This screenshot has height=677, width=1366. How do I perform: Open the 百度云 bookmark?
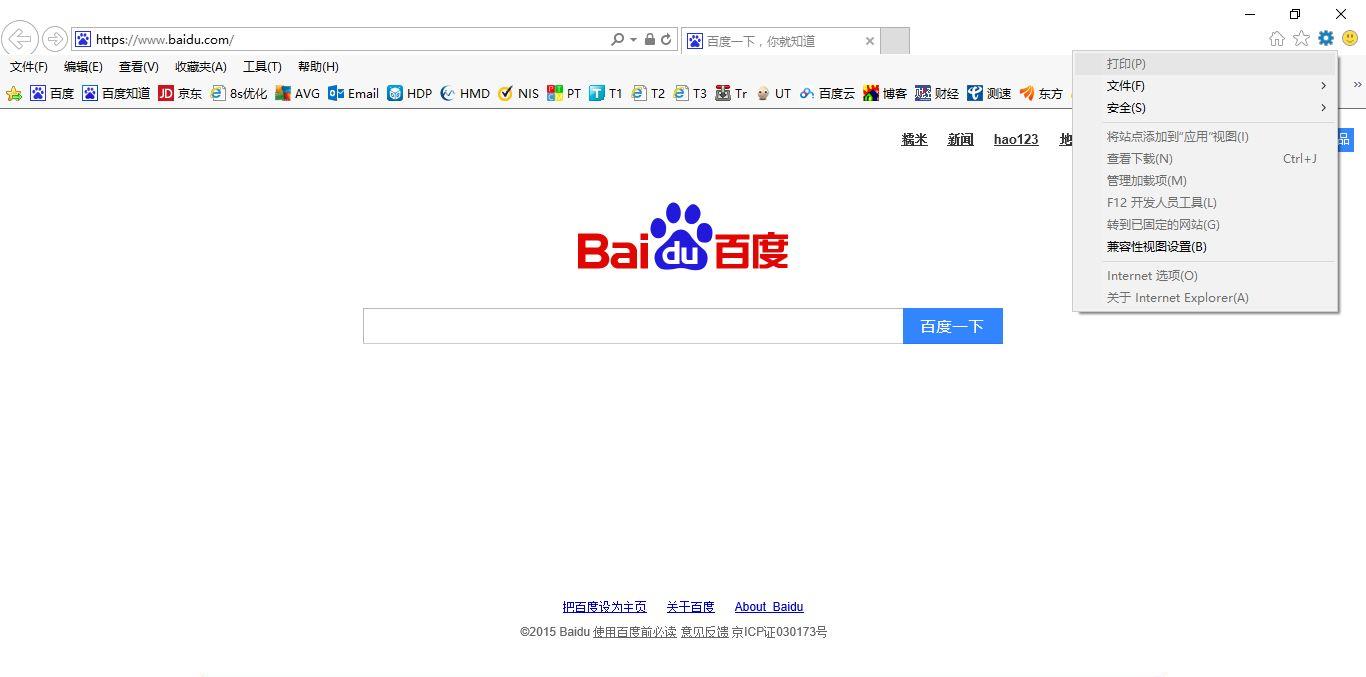[827, 94]
